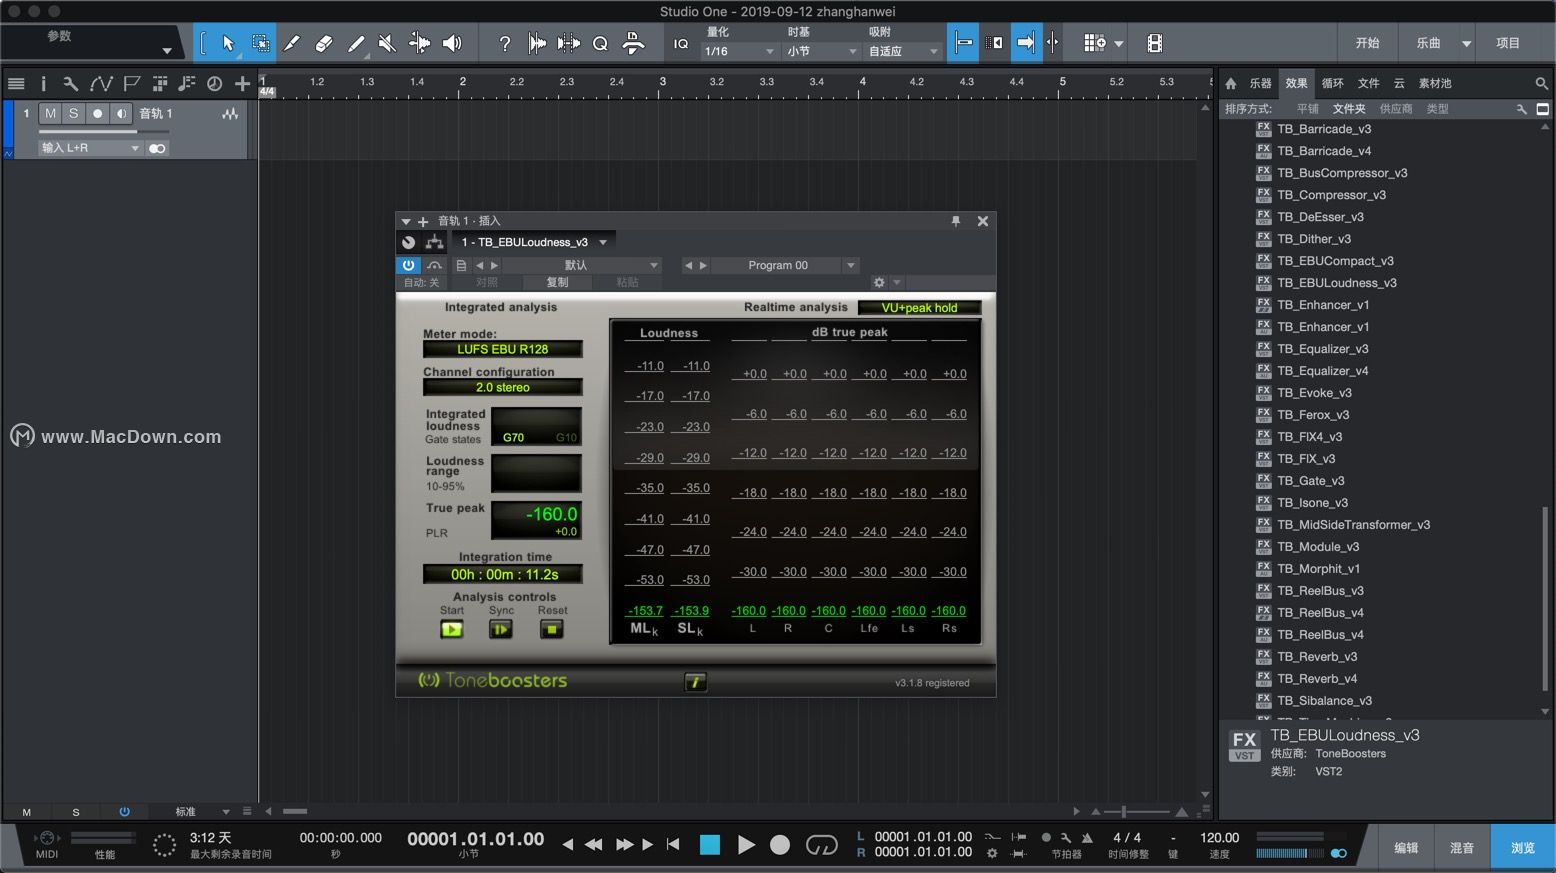
Task: Click the 项目 button at top right
Action: [1508, 43]
